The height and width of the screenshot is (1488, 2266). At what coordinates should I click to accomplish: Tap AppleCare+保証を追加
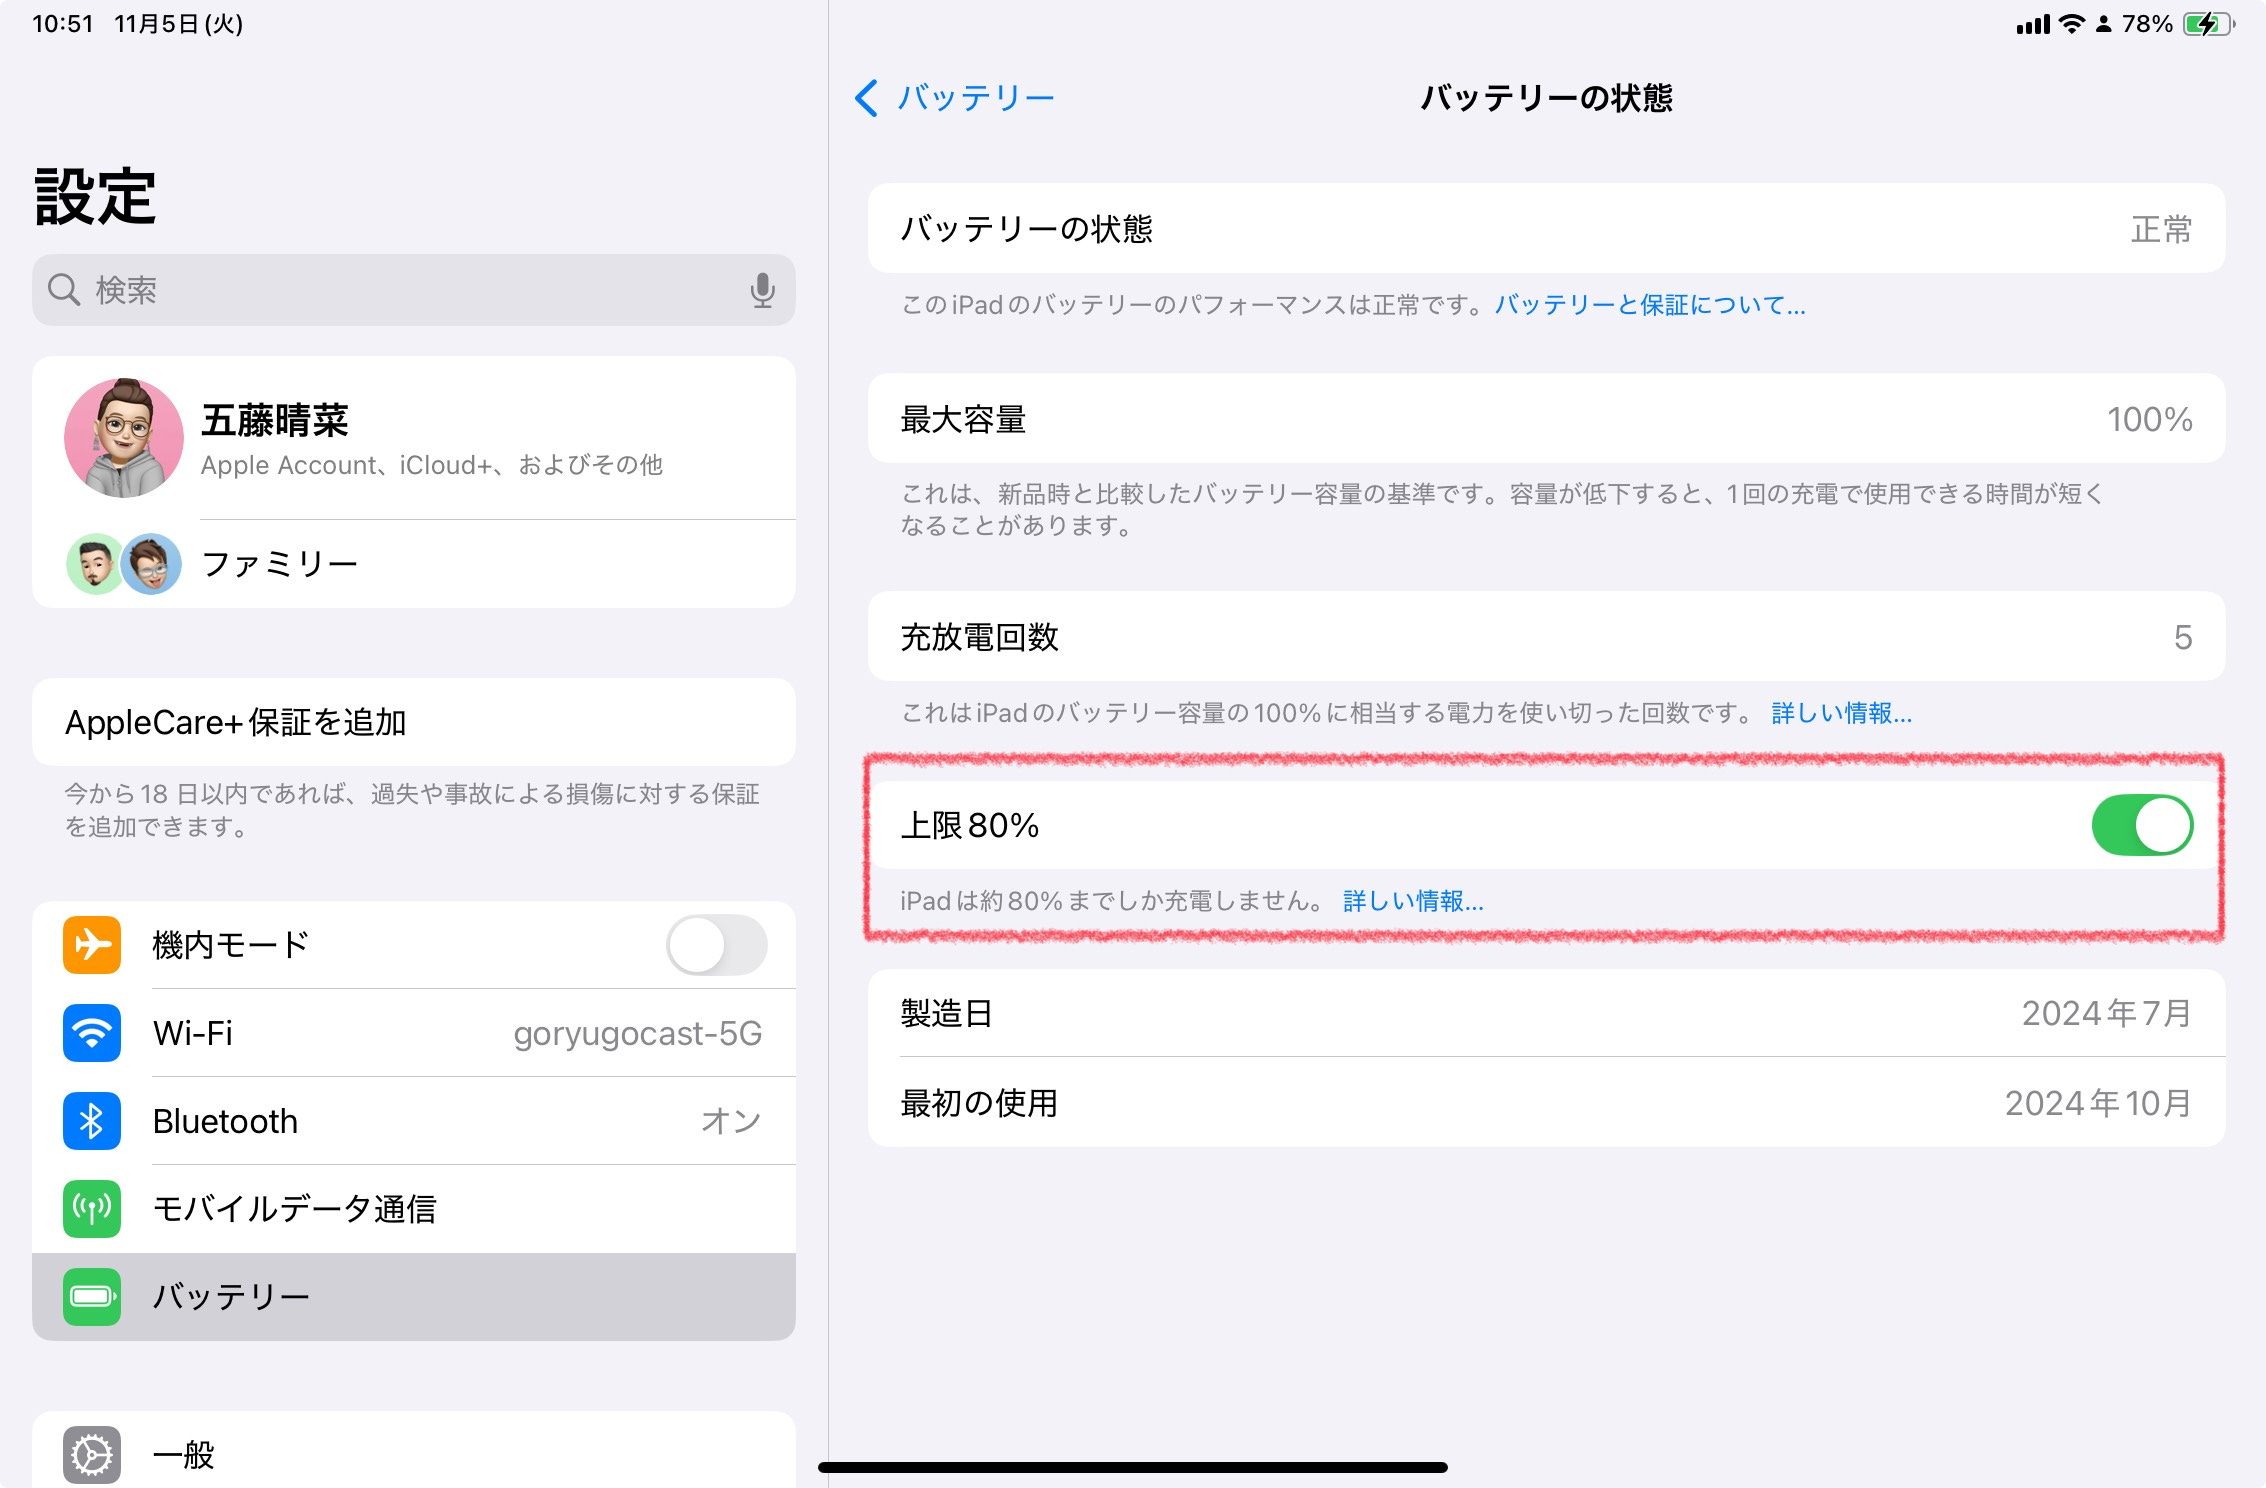pos(236,722)
